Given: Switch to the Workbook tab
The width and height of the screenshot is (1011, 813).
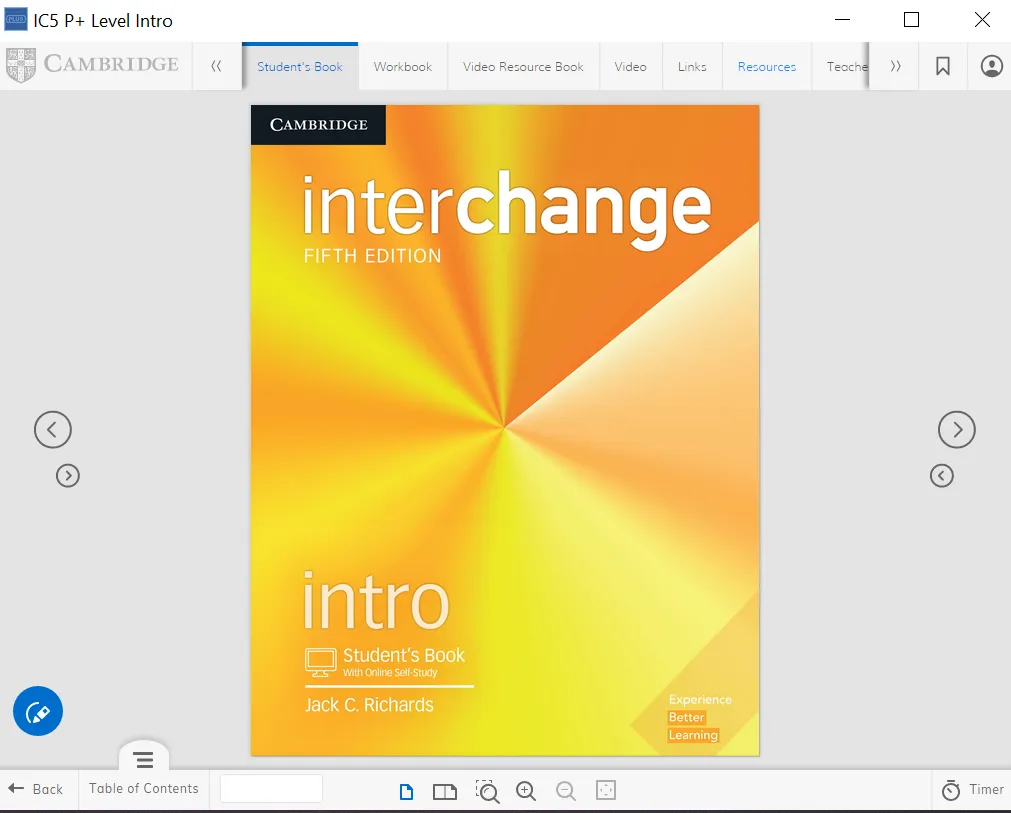Looking at the screenshot, I should click(x=402, y=66).
